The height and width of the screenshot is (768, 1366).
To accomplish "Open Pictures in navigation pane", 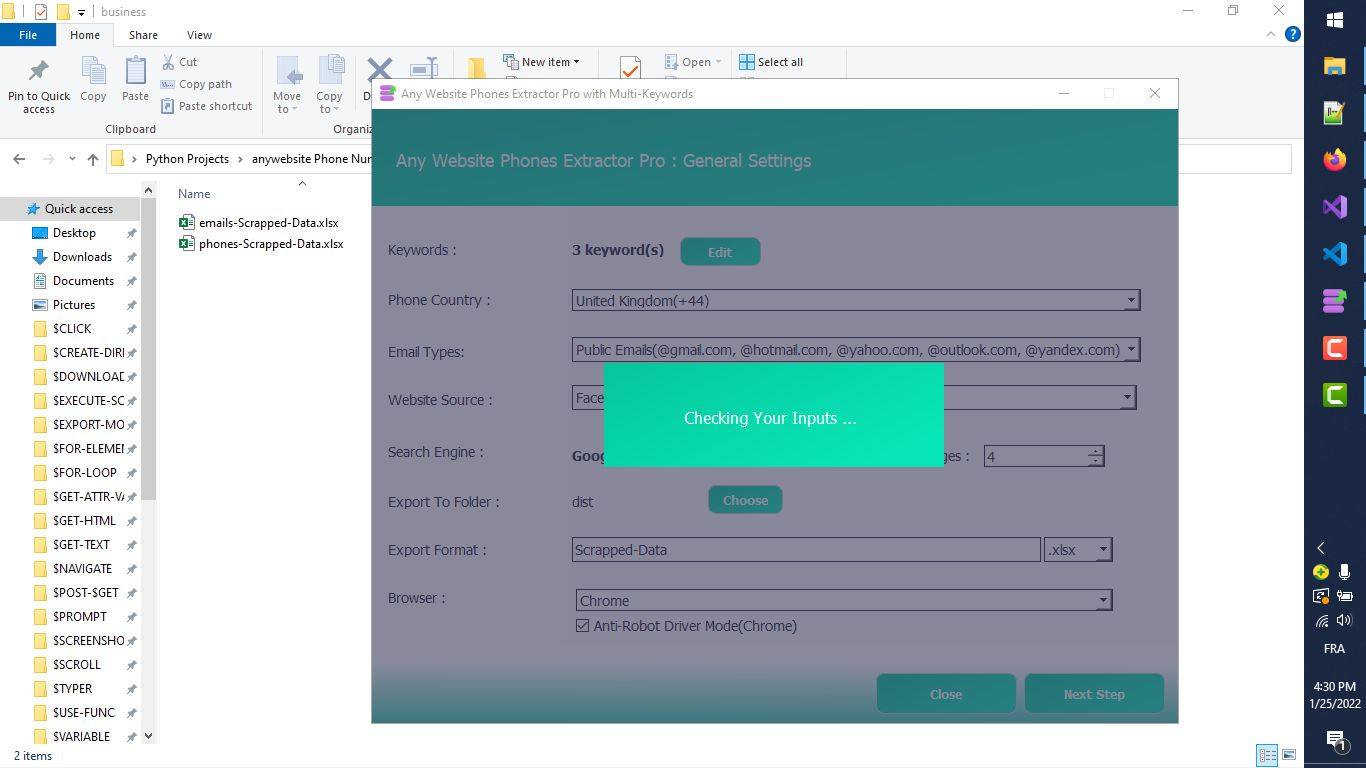I will (74, 305).
